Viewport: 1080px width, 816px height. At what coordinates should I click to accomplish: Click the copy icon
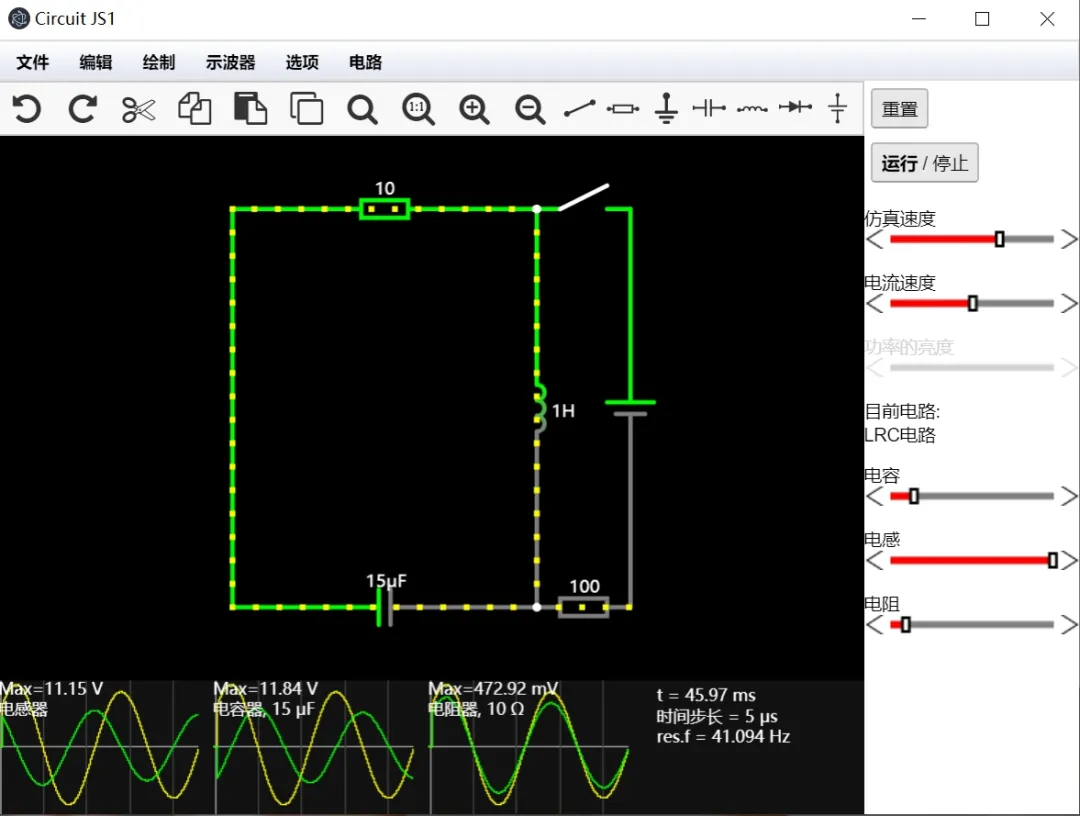pos(194,109)
